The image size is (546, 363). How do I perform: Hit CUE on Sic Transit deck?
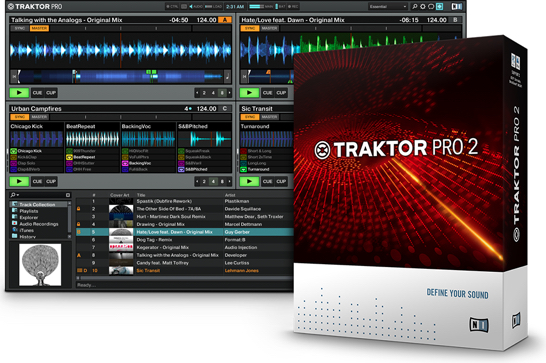tap(267, 181)
